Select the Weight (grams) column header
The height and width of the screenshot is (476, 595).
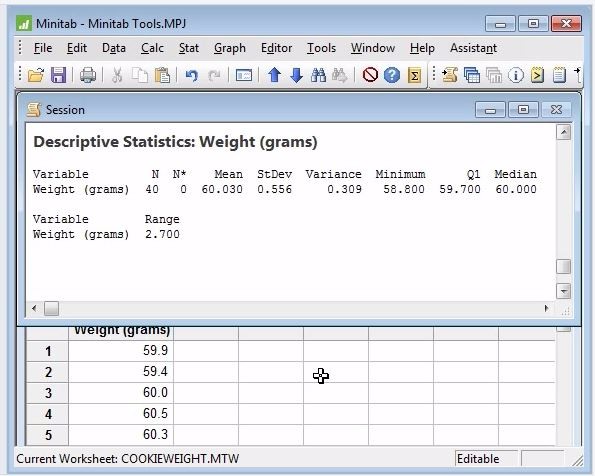pos(121,333)
